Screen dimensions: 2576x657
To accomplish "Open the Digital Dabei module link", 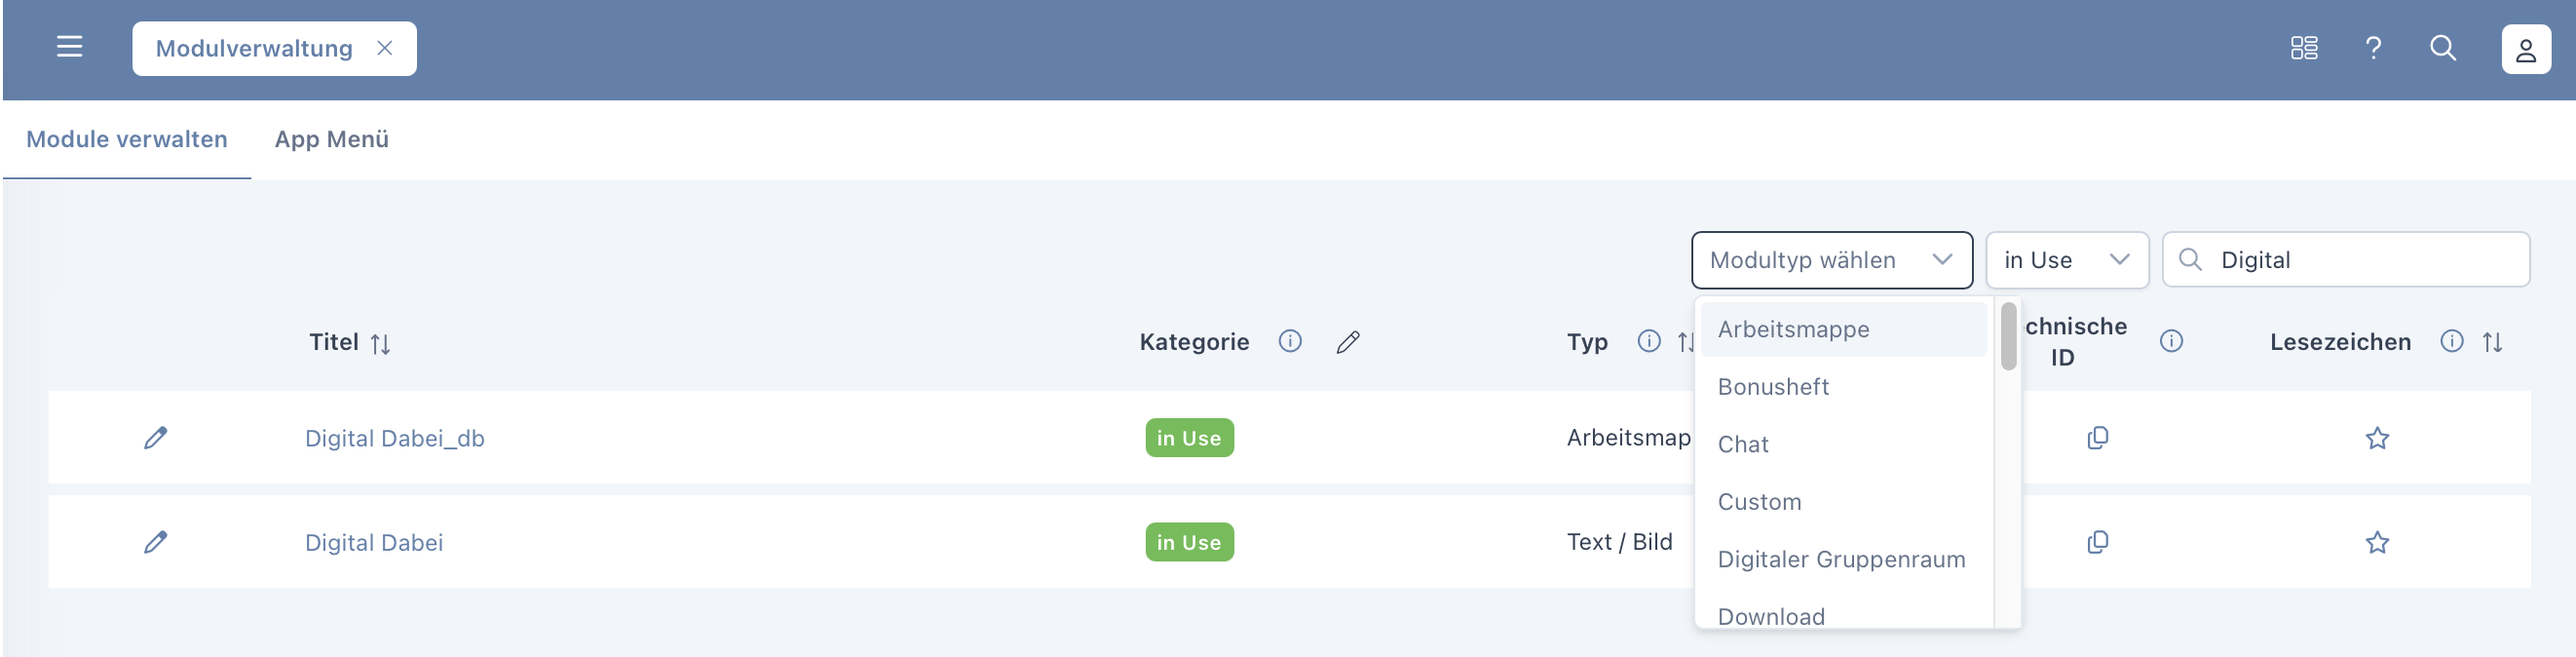I will coord(373,542).
